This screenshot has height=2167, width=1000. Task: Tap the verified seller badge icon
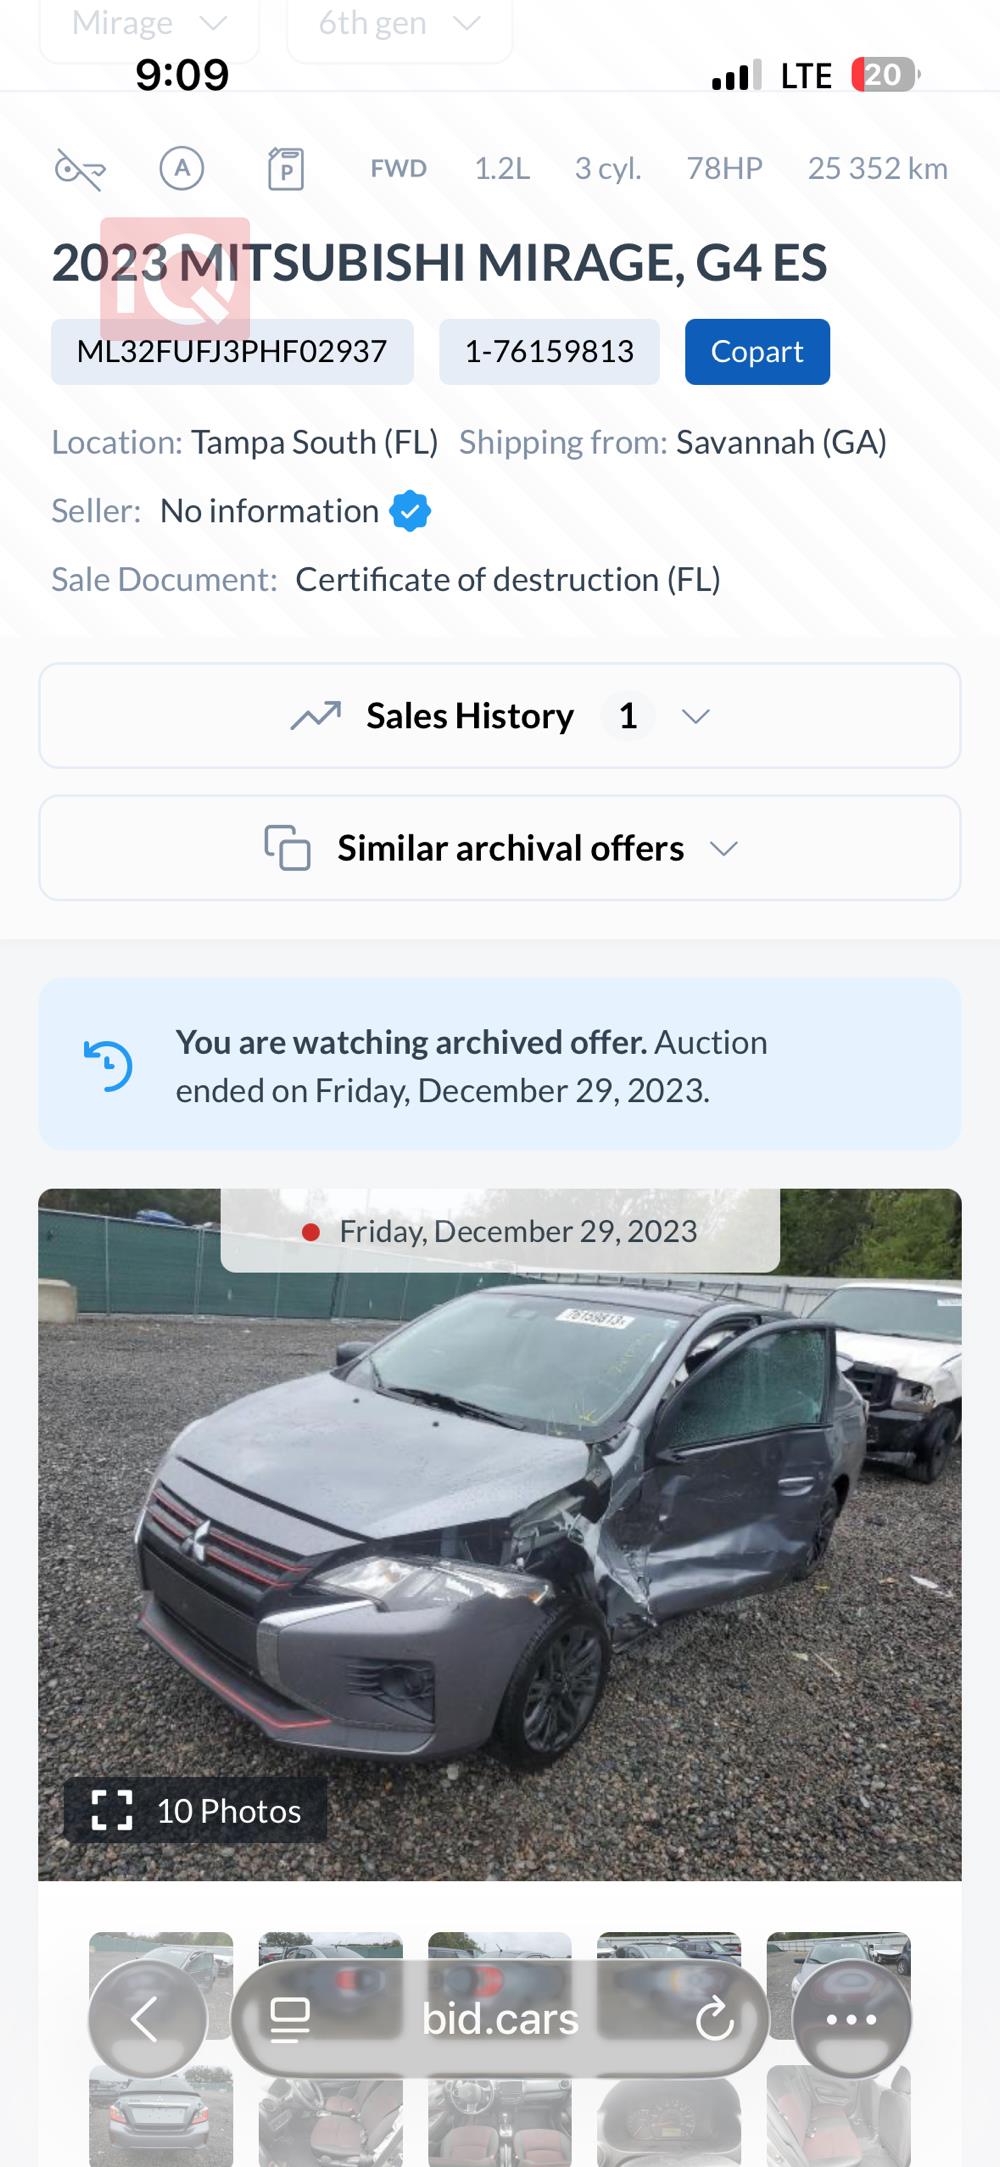[x=410, y=511]
